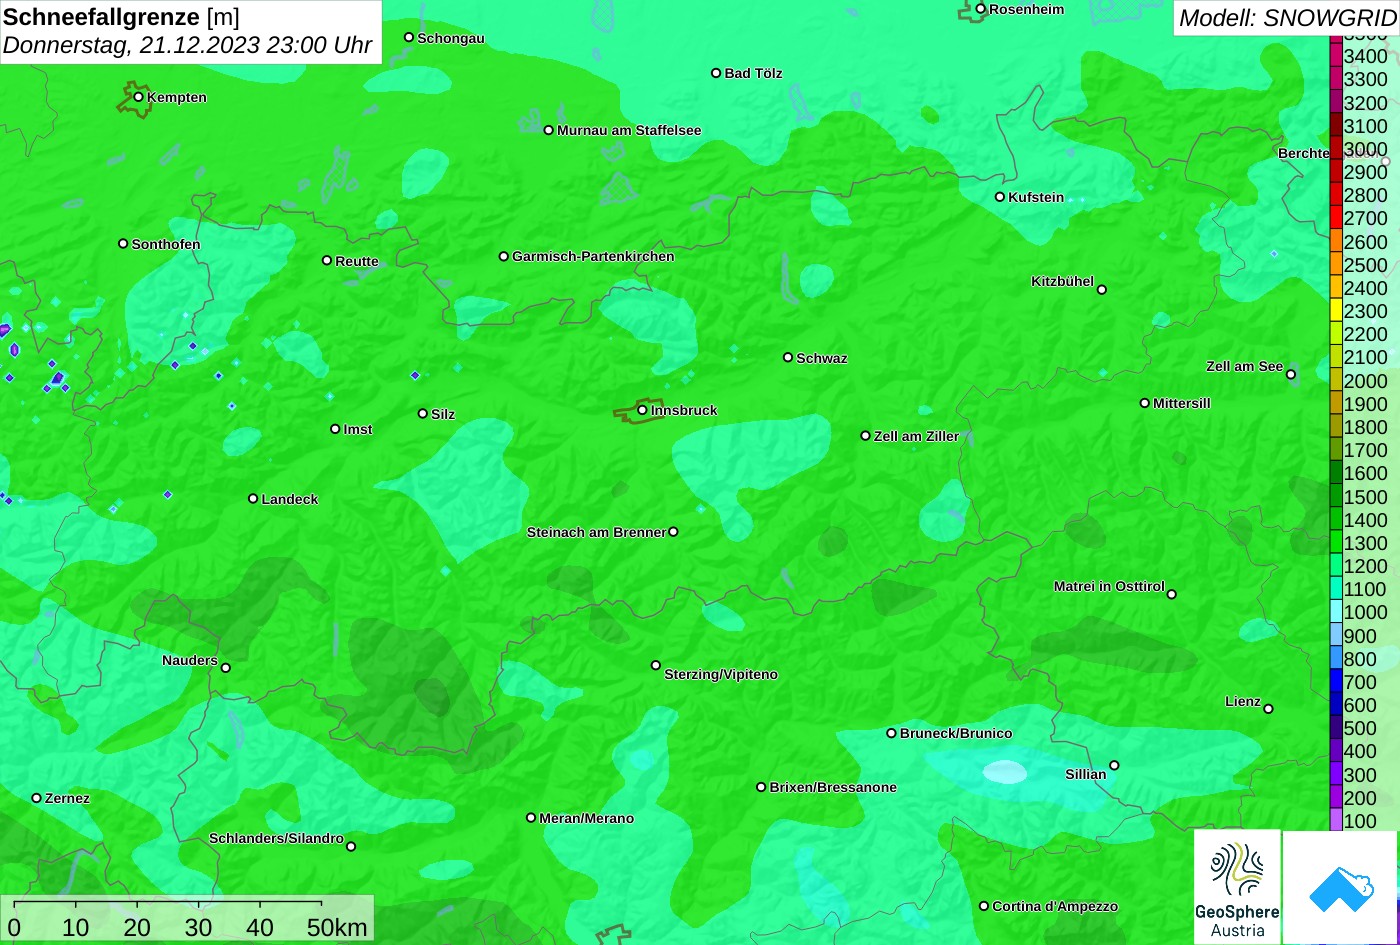1400x945 pixels.
Task: Select the blue legend swatch beside 700
Action: [x=1336, y=682]
